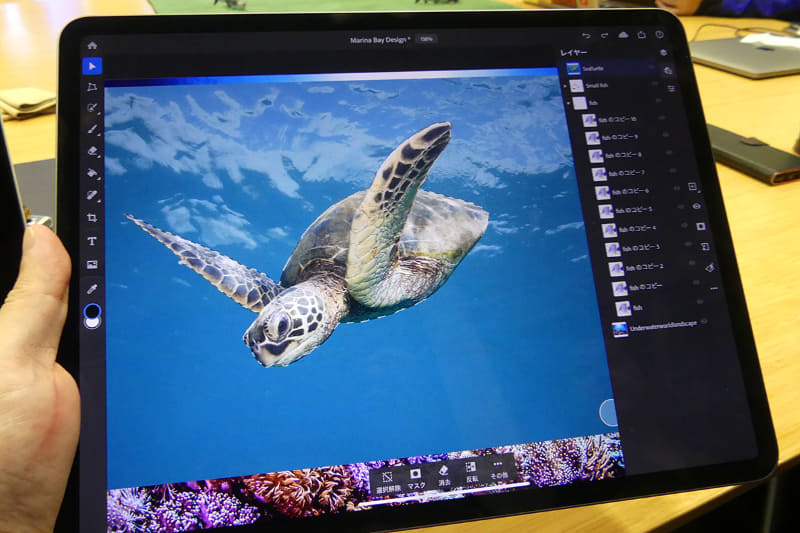The width and height of the screenshot is (800, 533).
Task: Tap 選択解除 deselect button
Action: click(x=388, y=481)
